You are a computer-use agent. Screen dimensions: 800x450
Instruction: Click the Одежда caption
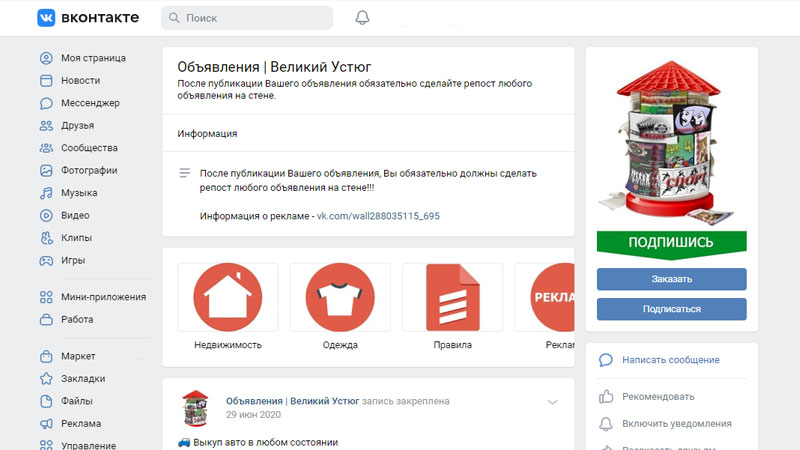click(x=340, y=345)
